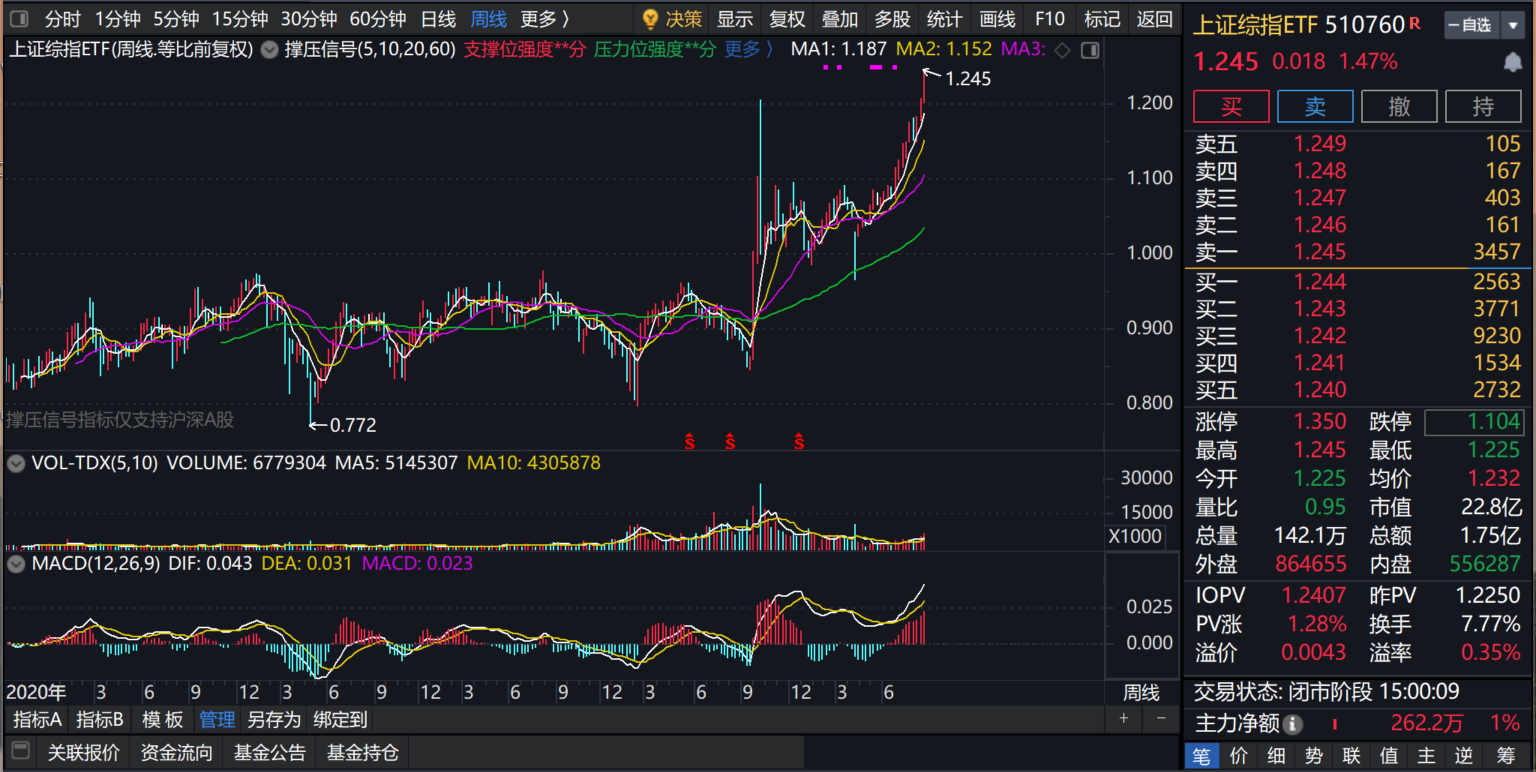Switch to the 日线 daily chart tab

pyautogui.click(x=438, y=19)
